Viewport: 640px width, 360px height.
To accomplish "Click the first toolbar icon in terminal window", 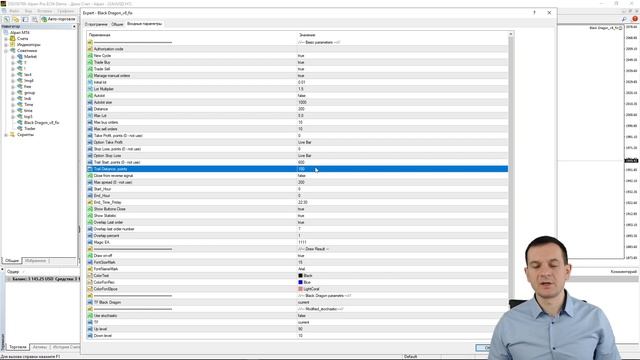I will click(6, 19).
